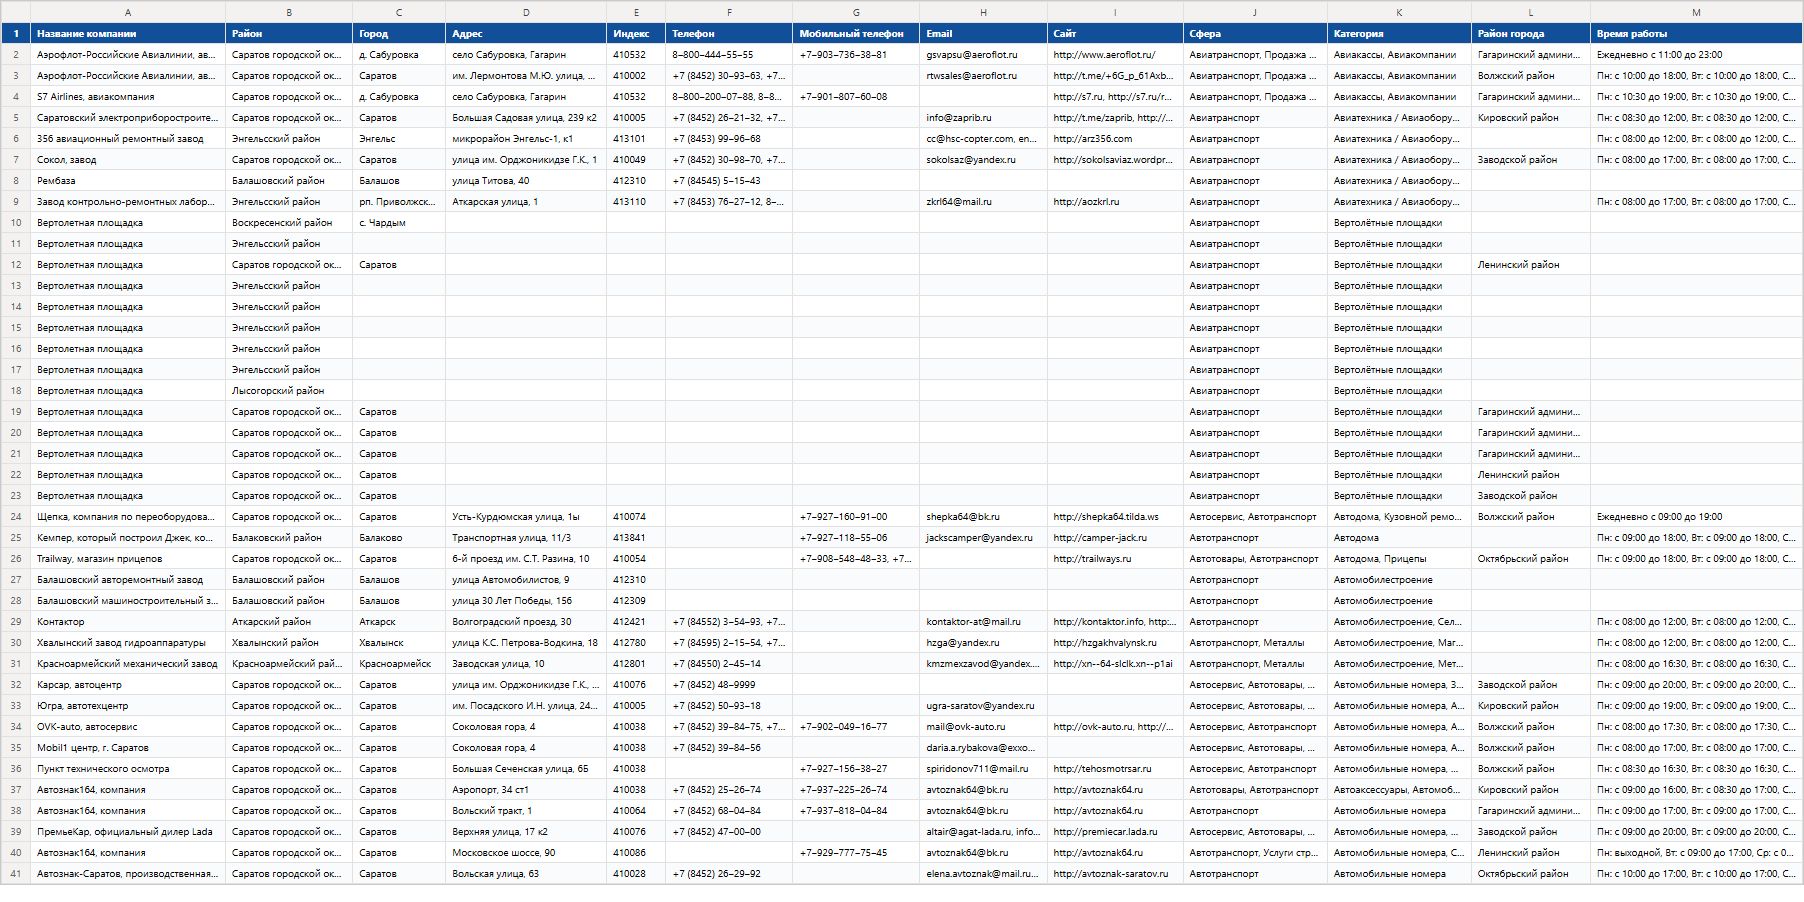Select "Ежедневно с 11:00 до 23:00" cell
The height and width of the screenshot is (902, 1804).
[x=1696, y=55]
